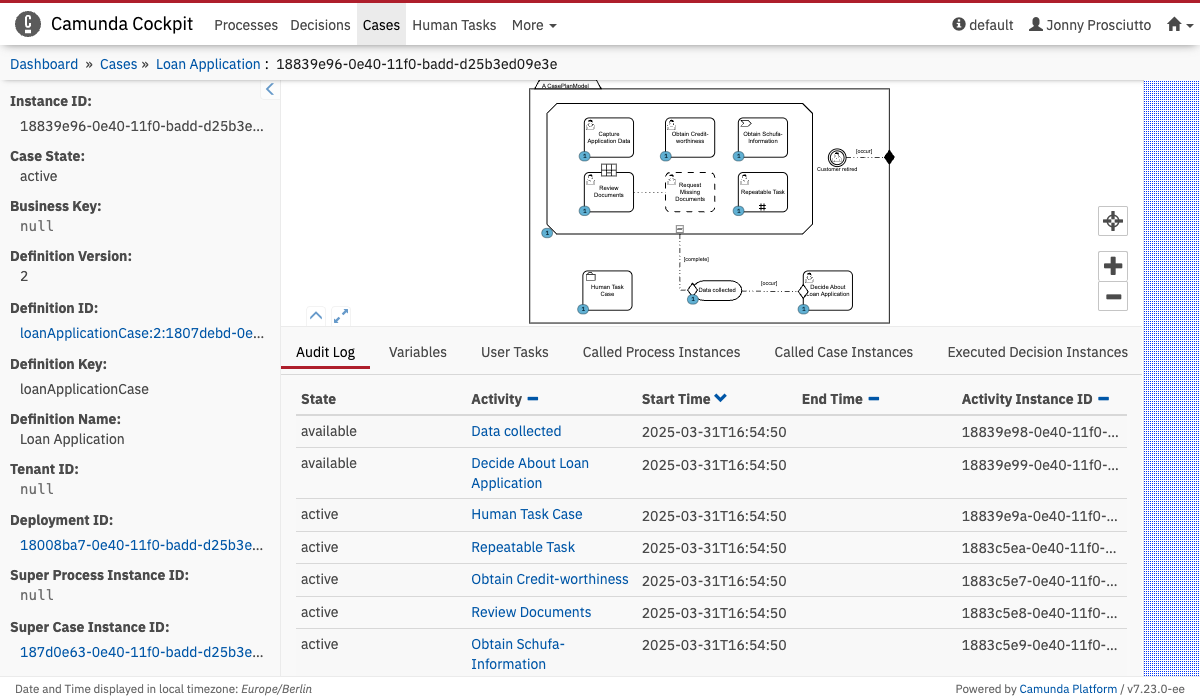This screenshot has width=1200, height=700.
Task: Reset diagram viewport with the crosshair icon
Action: tap(1112, 221)
